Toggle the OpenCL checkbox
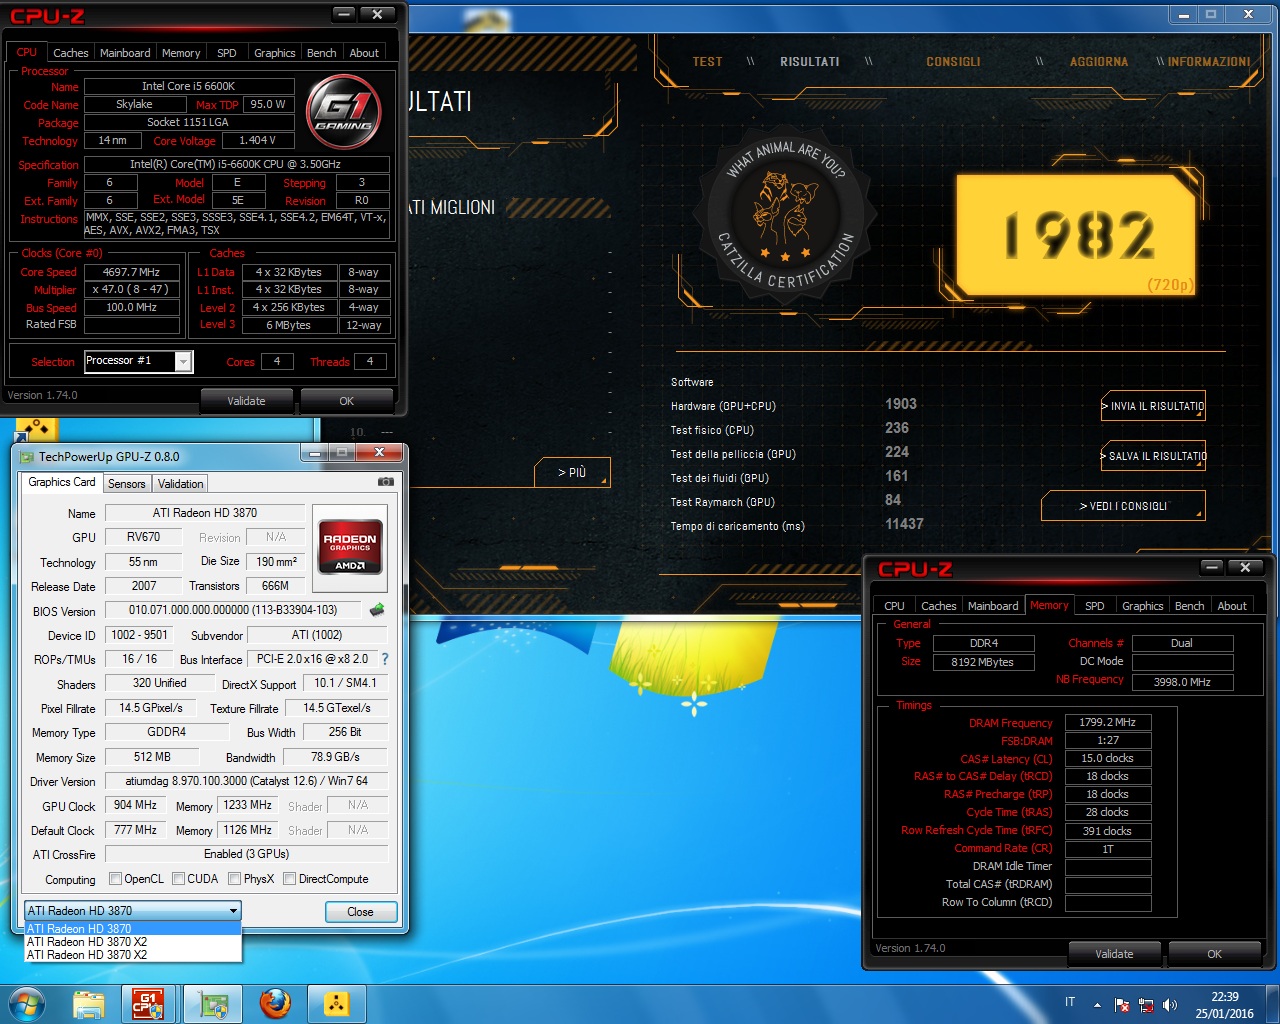Viewport: 1280px width, 1024px height. 115,879
